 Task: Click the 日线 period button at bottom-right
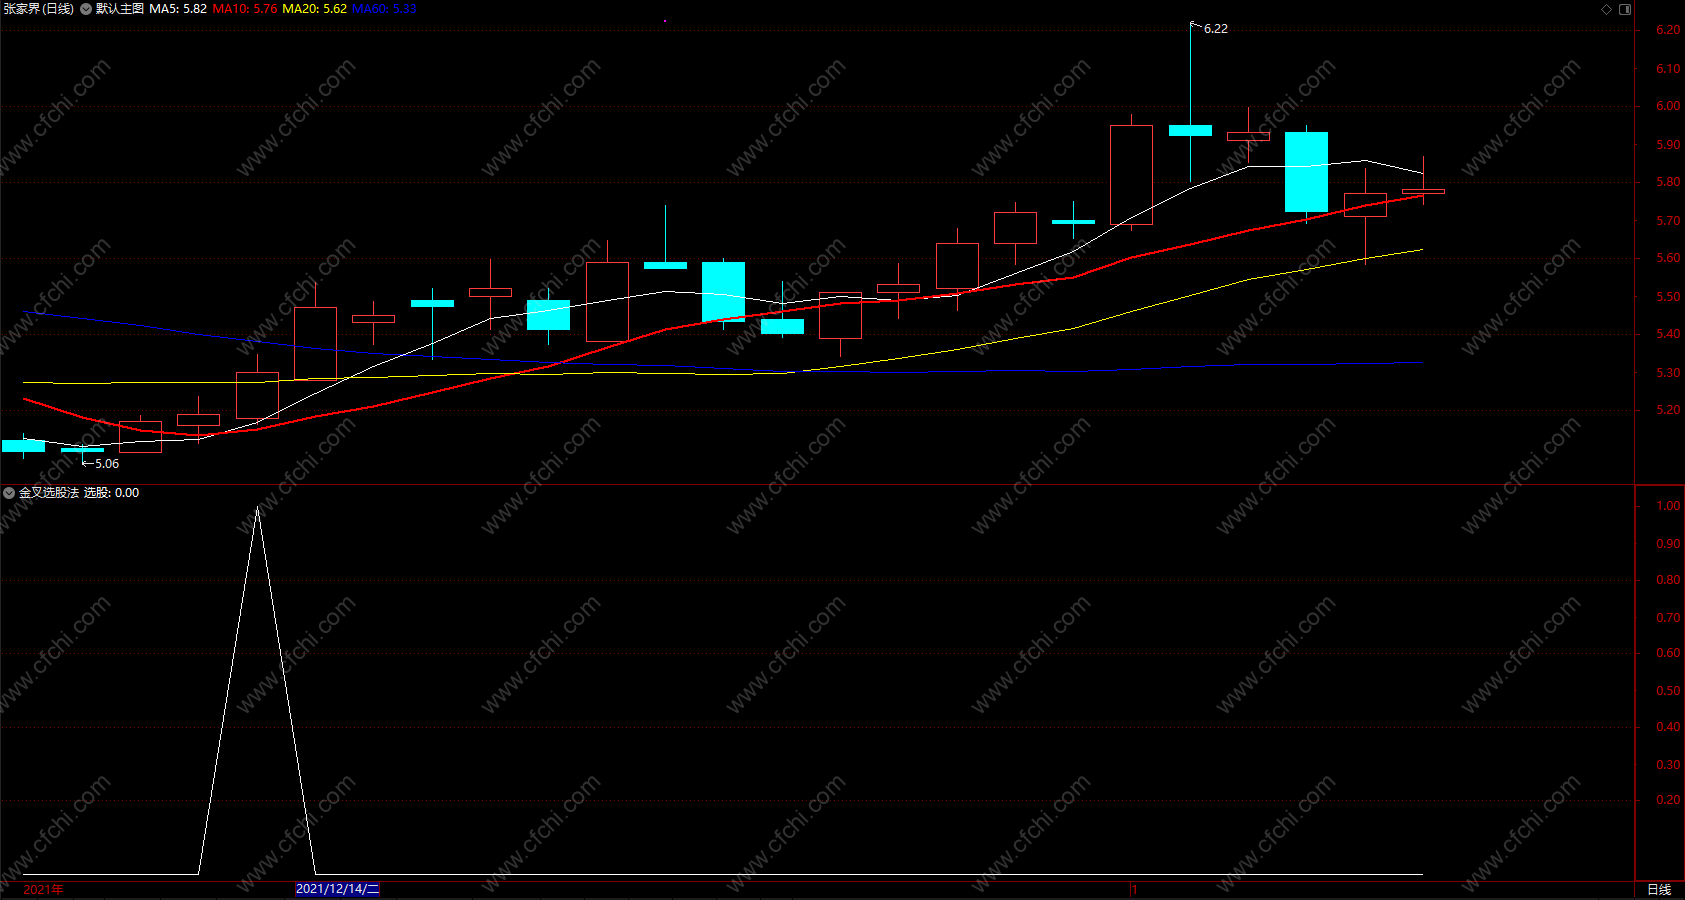coord(1659,889)
